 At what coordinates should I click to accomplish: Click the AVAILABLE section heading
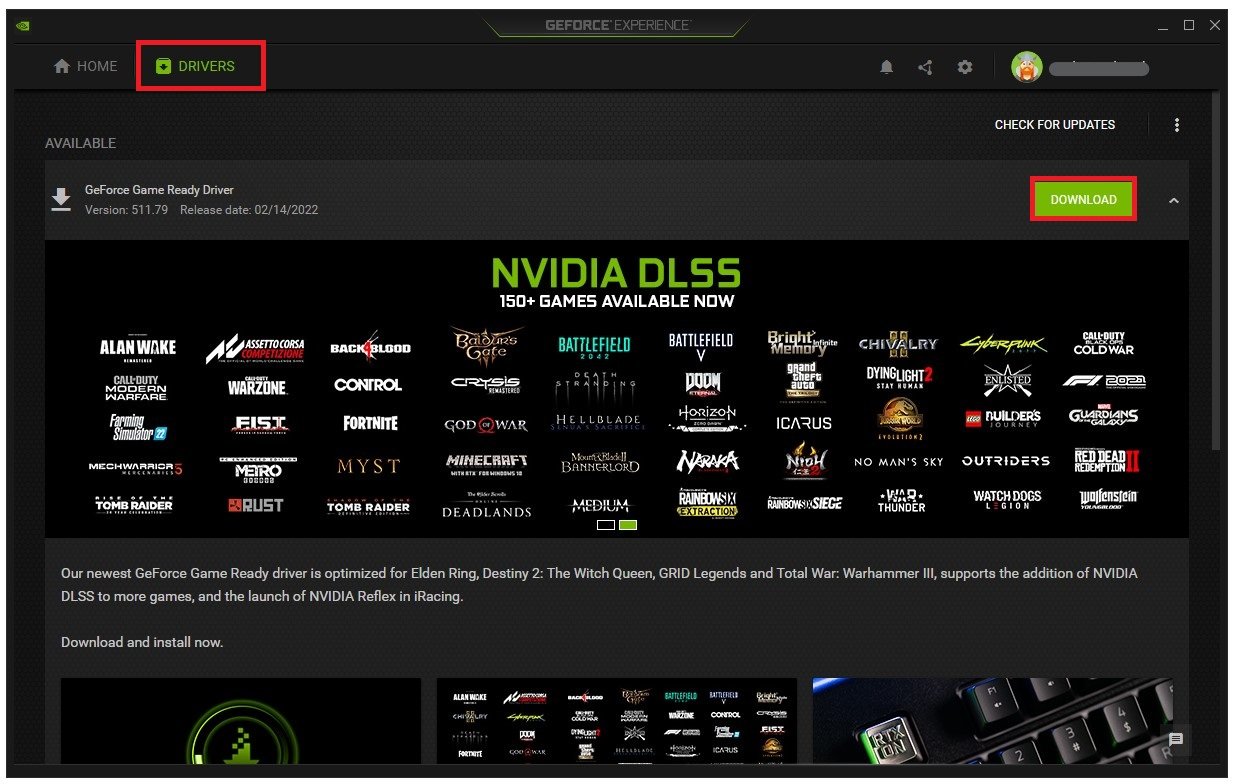(80, 143)
